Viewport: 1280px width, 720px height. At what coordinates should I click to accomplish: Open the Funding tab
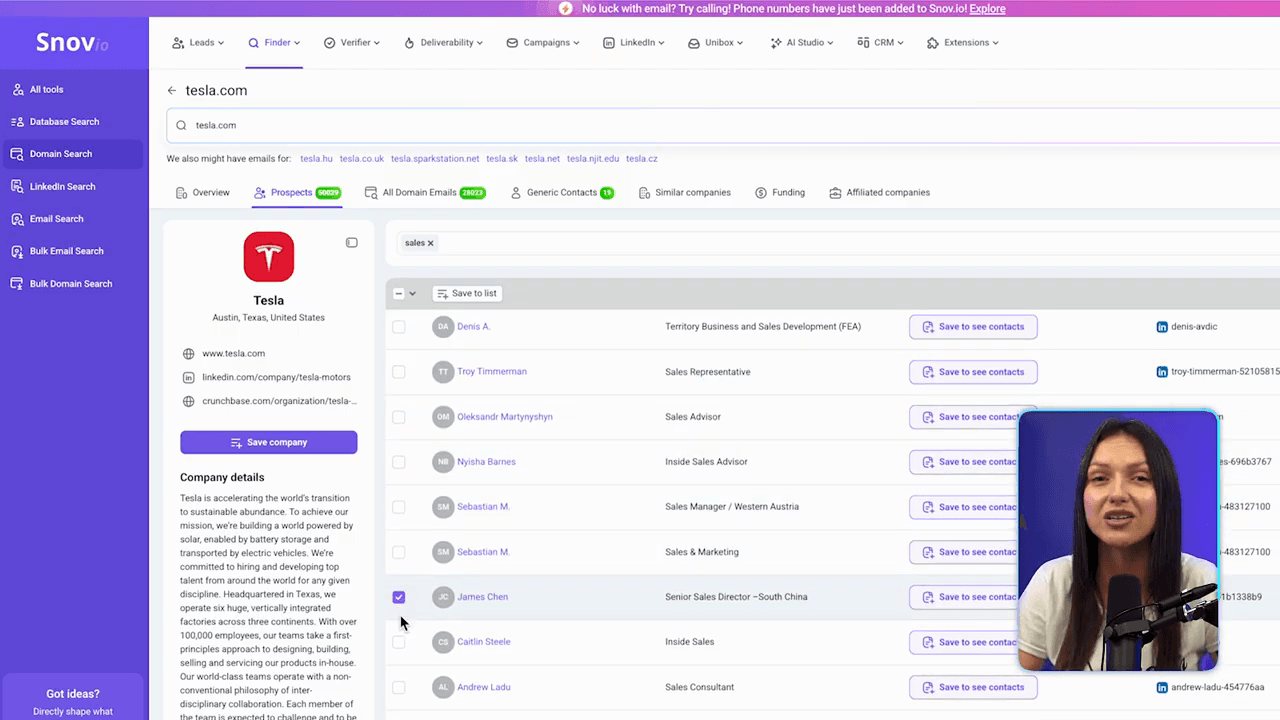coord(780,193)
